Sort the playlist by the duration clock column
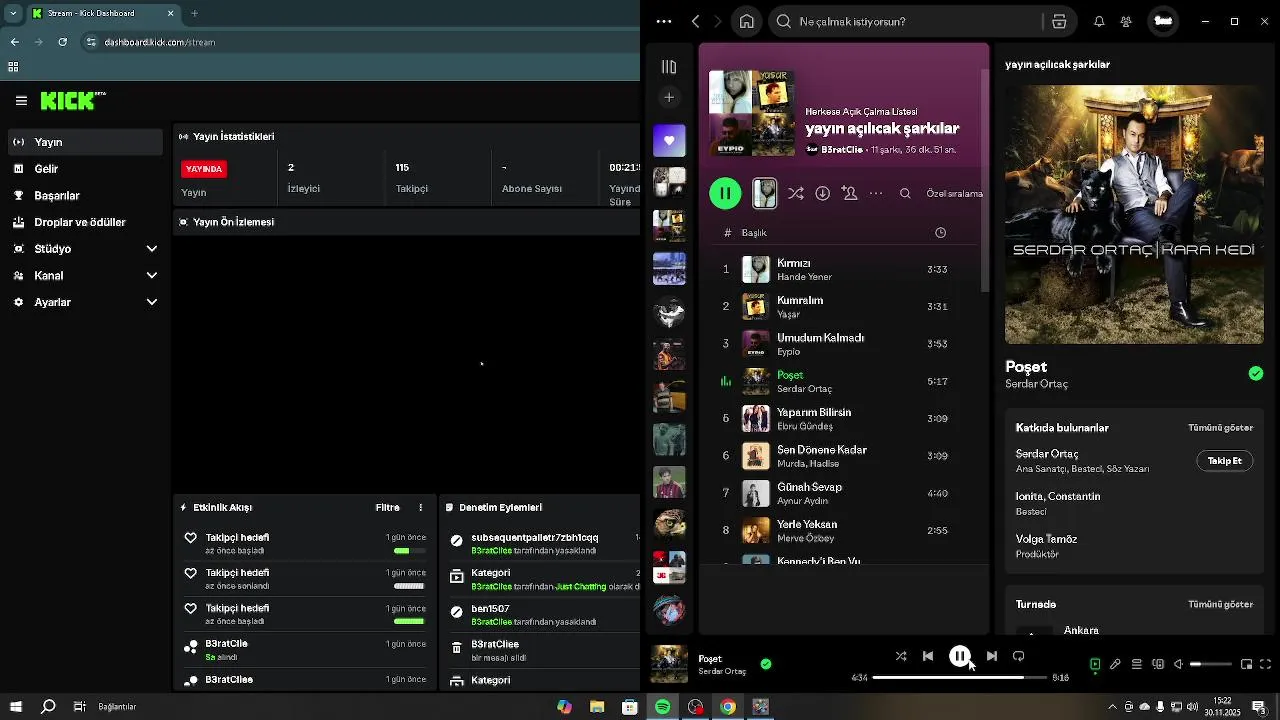Viewport: 1280px width, 720px height. (940, 232)
